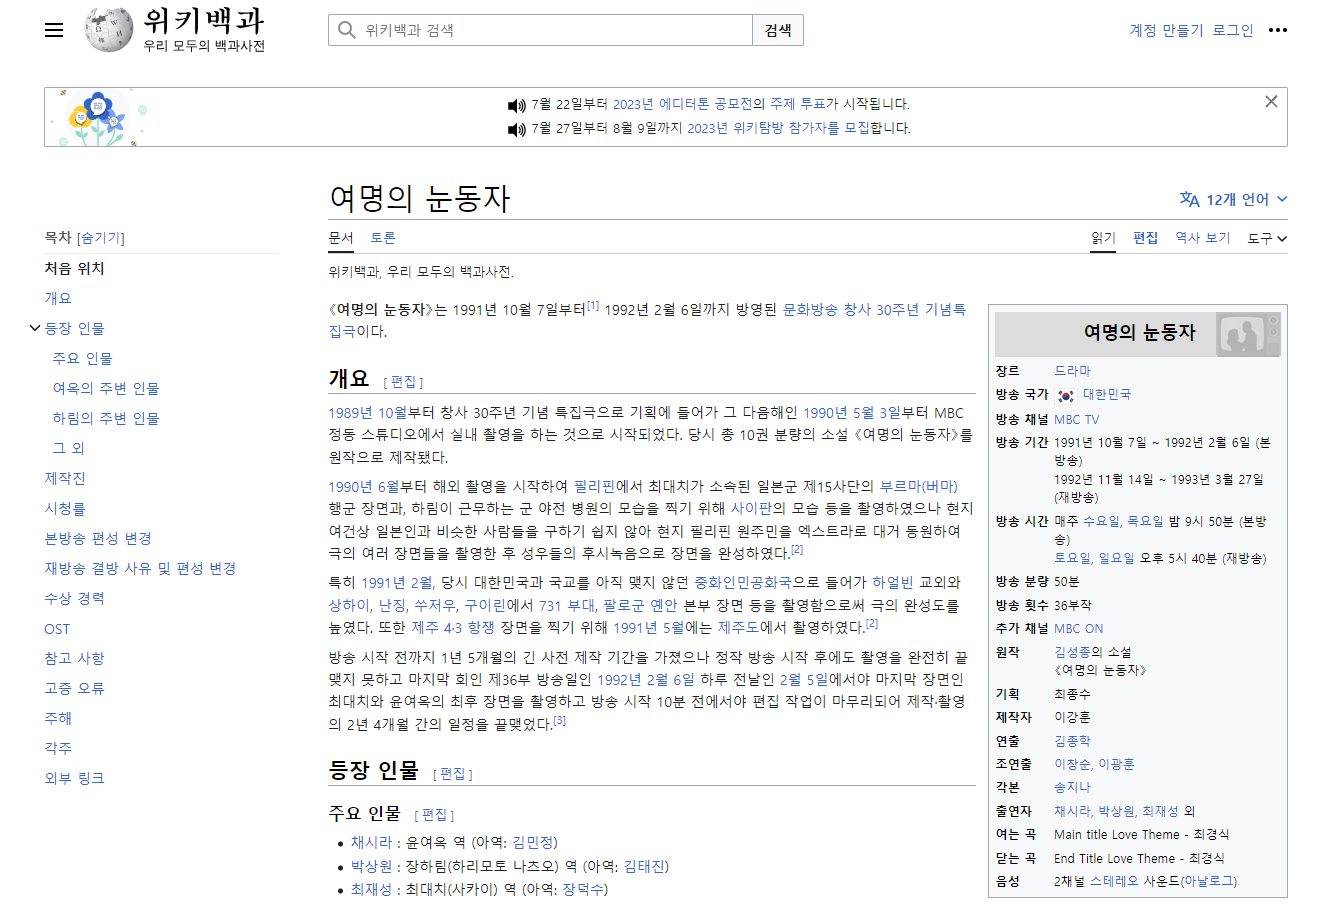
Task: Open the 드라마 genre link in infobox
Action: pos(1072,371)
